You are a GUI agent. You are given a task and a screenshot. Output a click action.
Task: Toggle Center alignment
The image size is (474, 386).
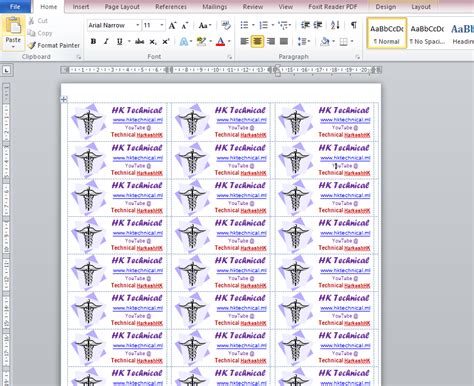pos(257,42)
